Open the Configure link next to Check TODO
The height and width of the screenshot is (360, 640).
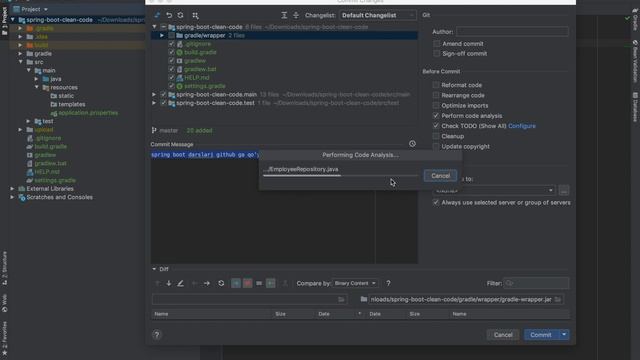tap(522, 126)
